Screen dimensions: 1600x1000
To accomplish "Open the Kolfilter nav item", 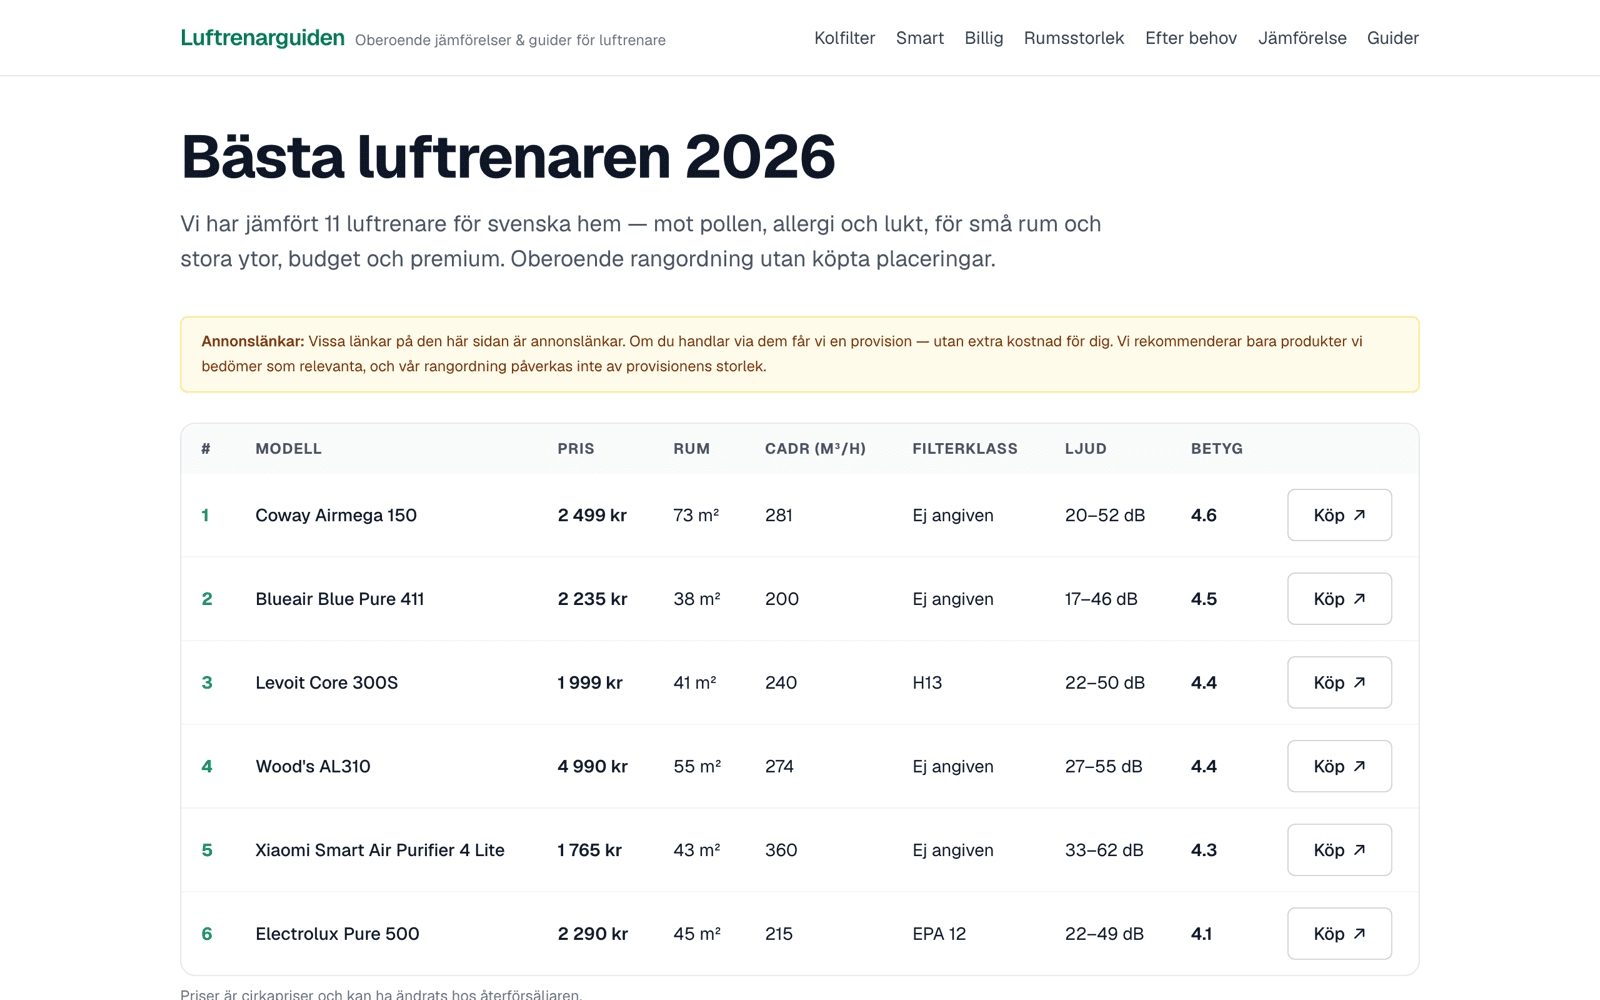I will (844, 38).
